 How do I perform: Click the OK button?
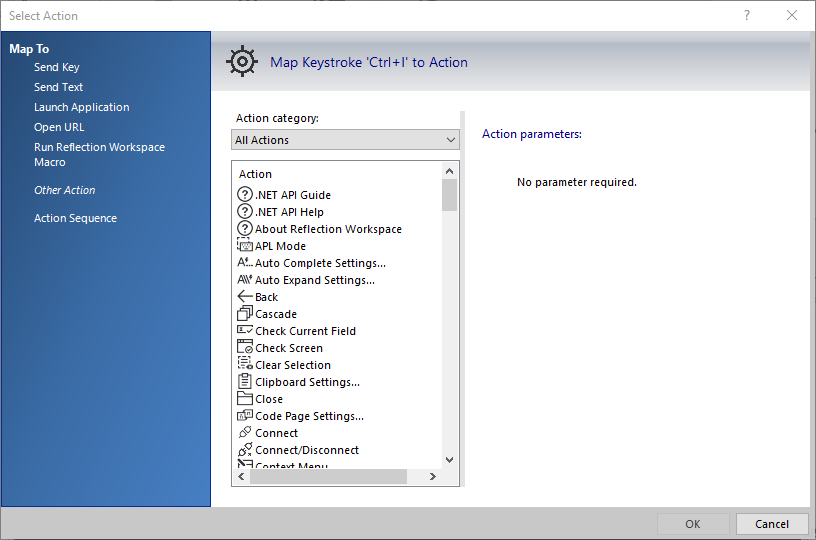693,524
